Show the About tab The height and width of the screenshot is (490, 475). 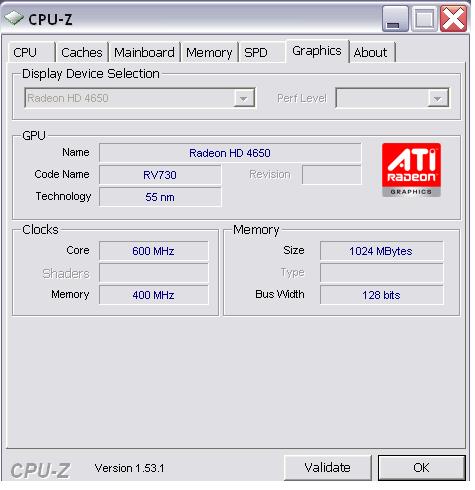[372, 52]
